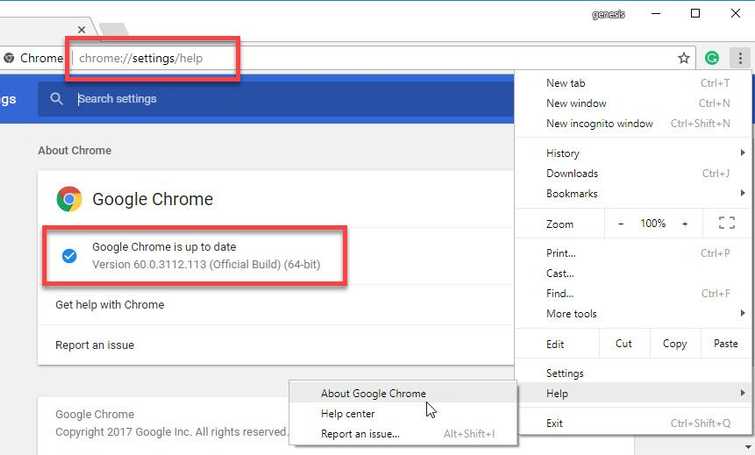The width and height of the screenshot is (755, 455).
Task: Select New incognito window
Action: (x=599, y=124)
